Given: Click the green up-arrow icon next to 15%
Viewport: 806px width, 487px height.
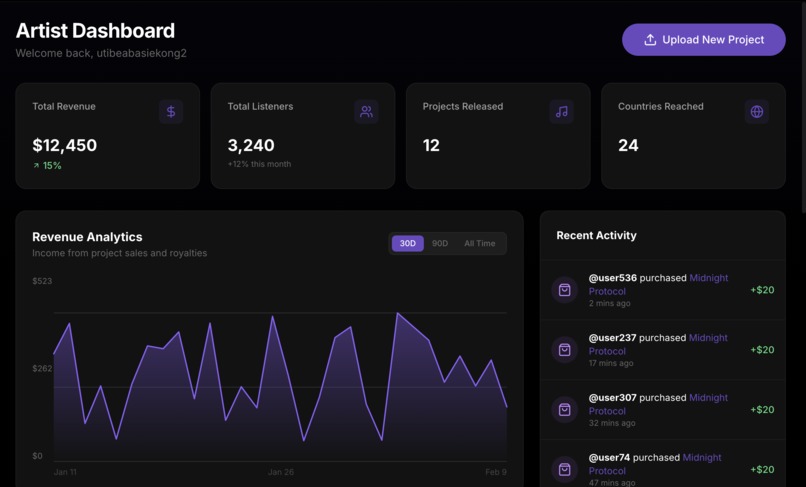Looking at the screenshot, I should (x=36, y=166).
